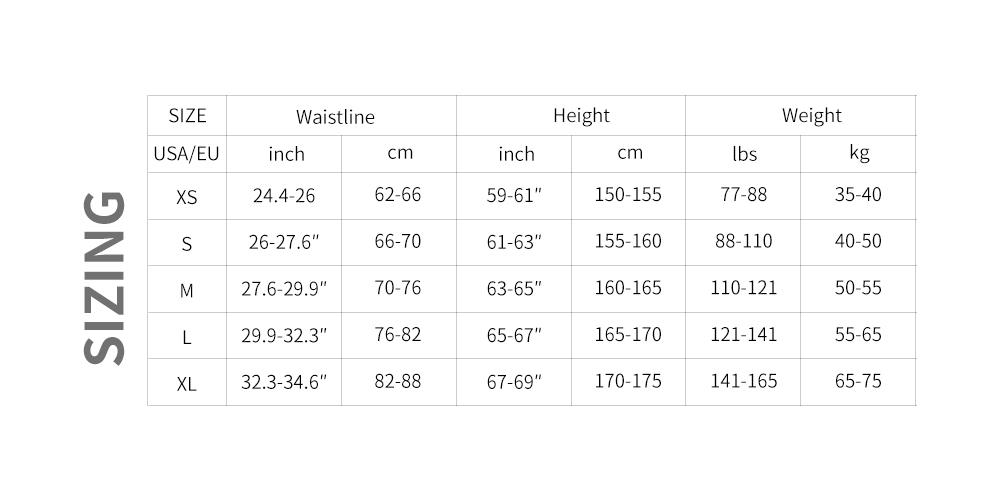Select the M size row label
The height and width of the screenshot is (500, 1000).
[187, 290]
